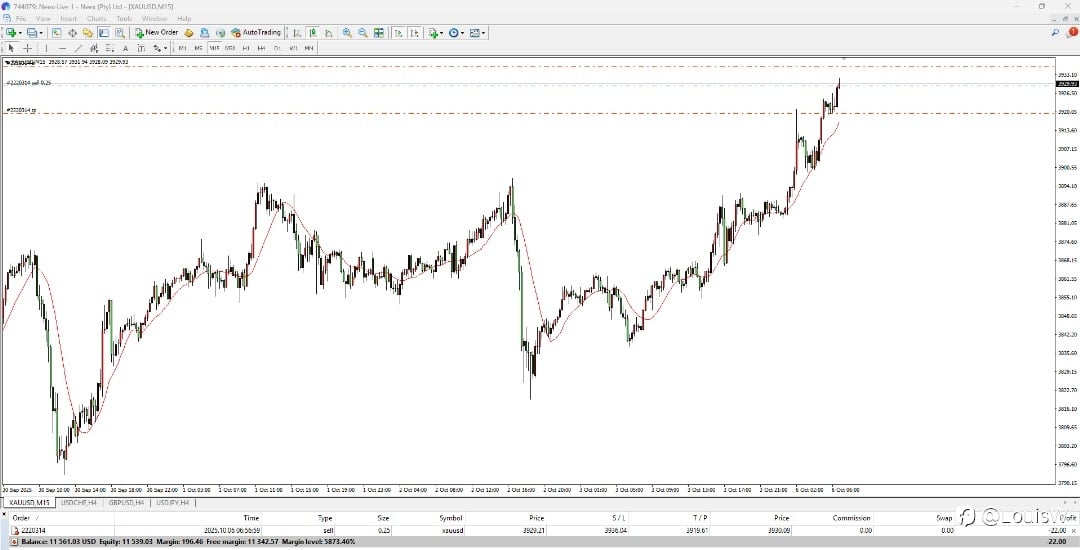Viewport: 1080px width, 550px height.
Task: Open the New Chart icon
Action: point(11,32)
